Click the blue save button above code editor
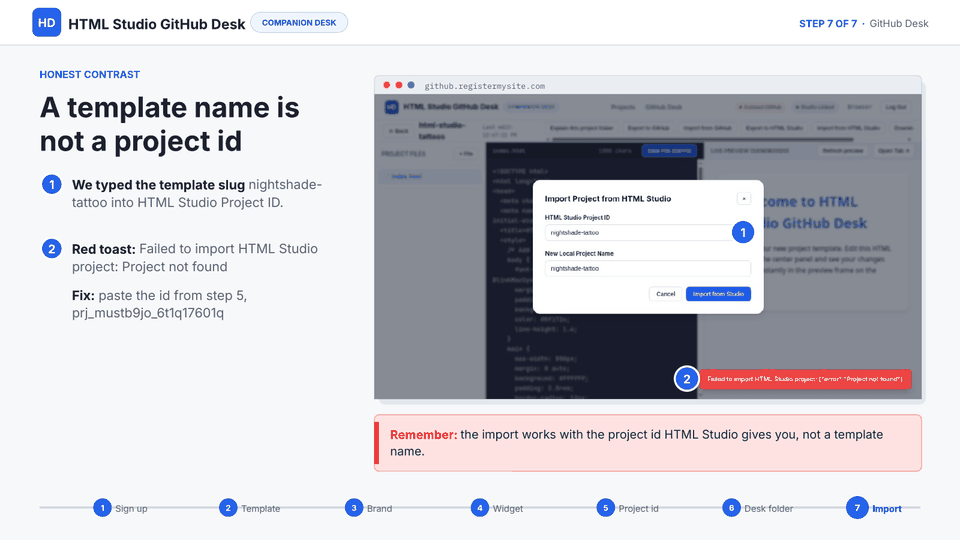This screenshot has width=960, height=540. coord(669,151)
